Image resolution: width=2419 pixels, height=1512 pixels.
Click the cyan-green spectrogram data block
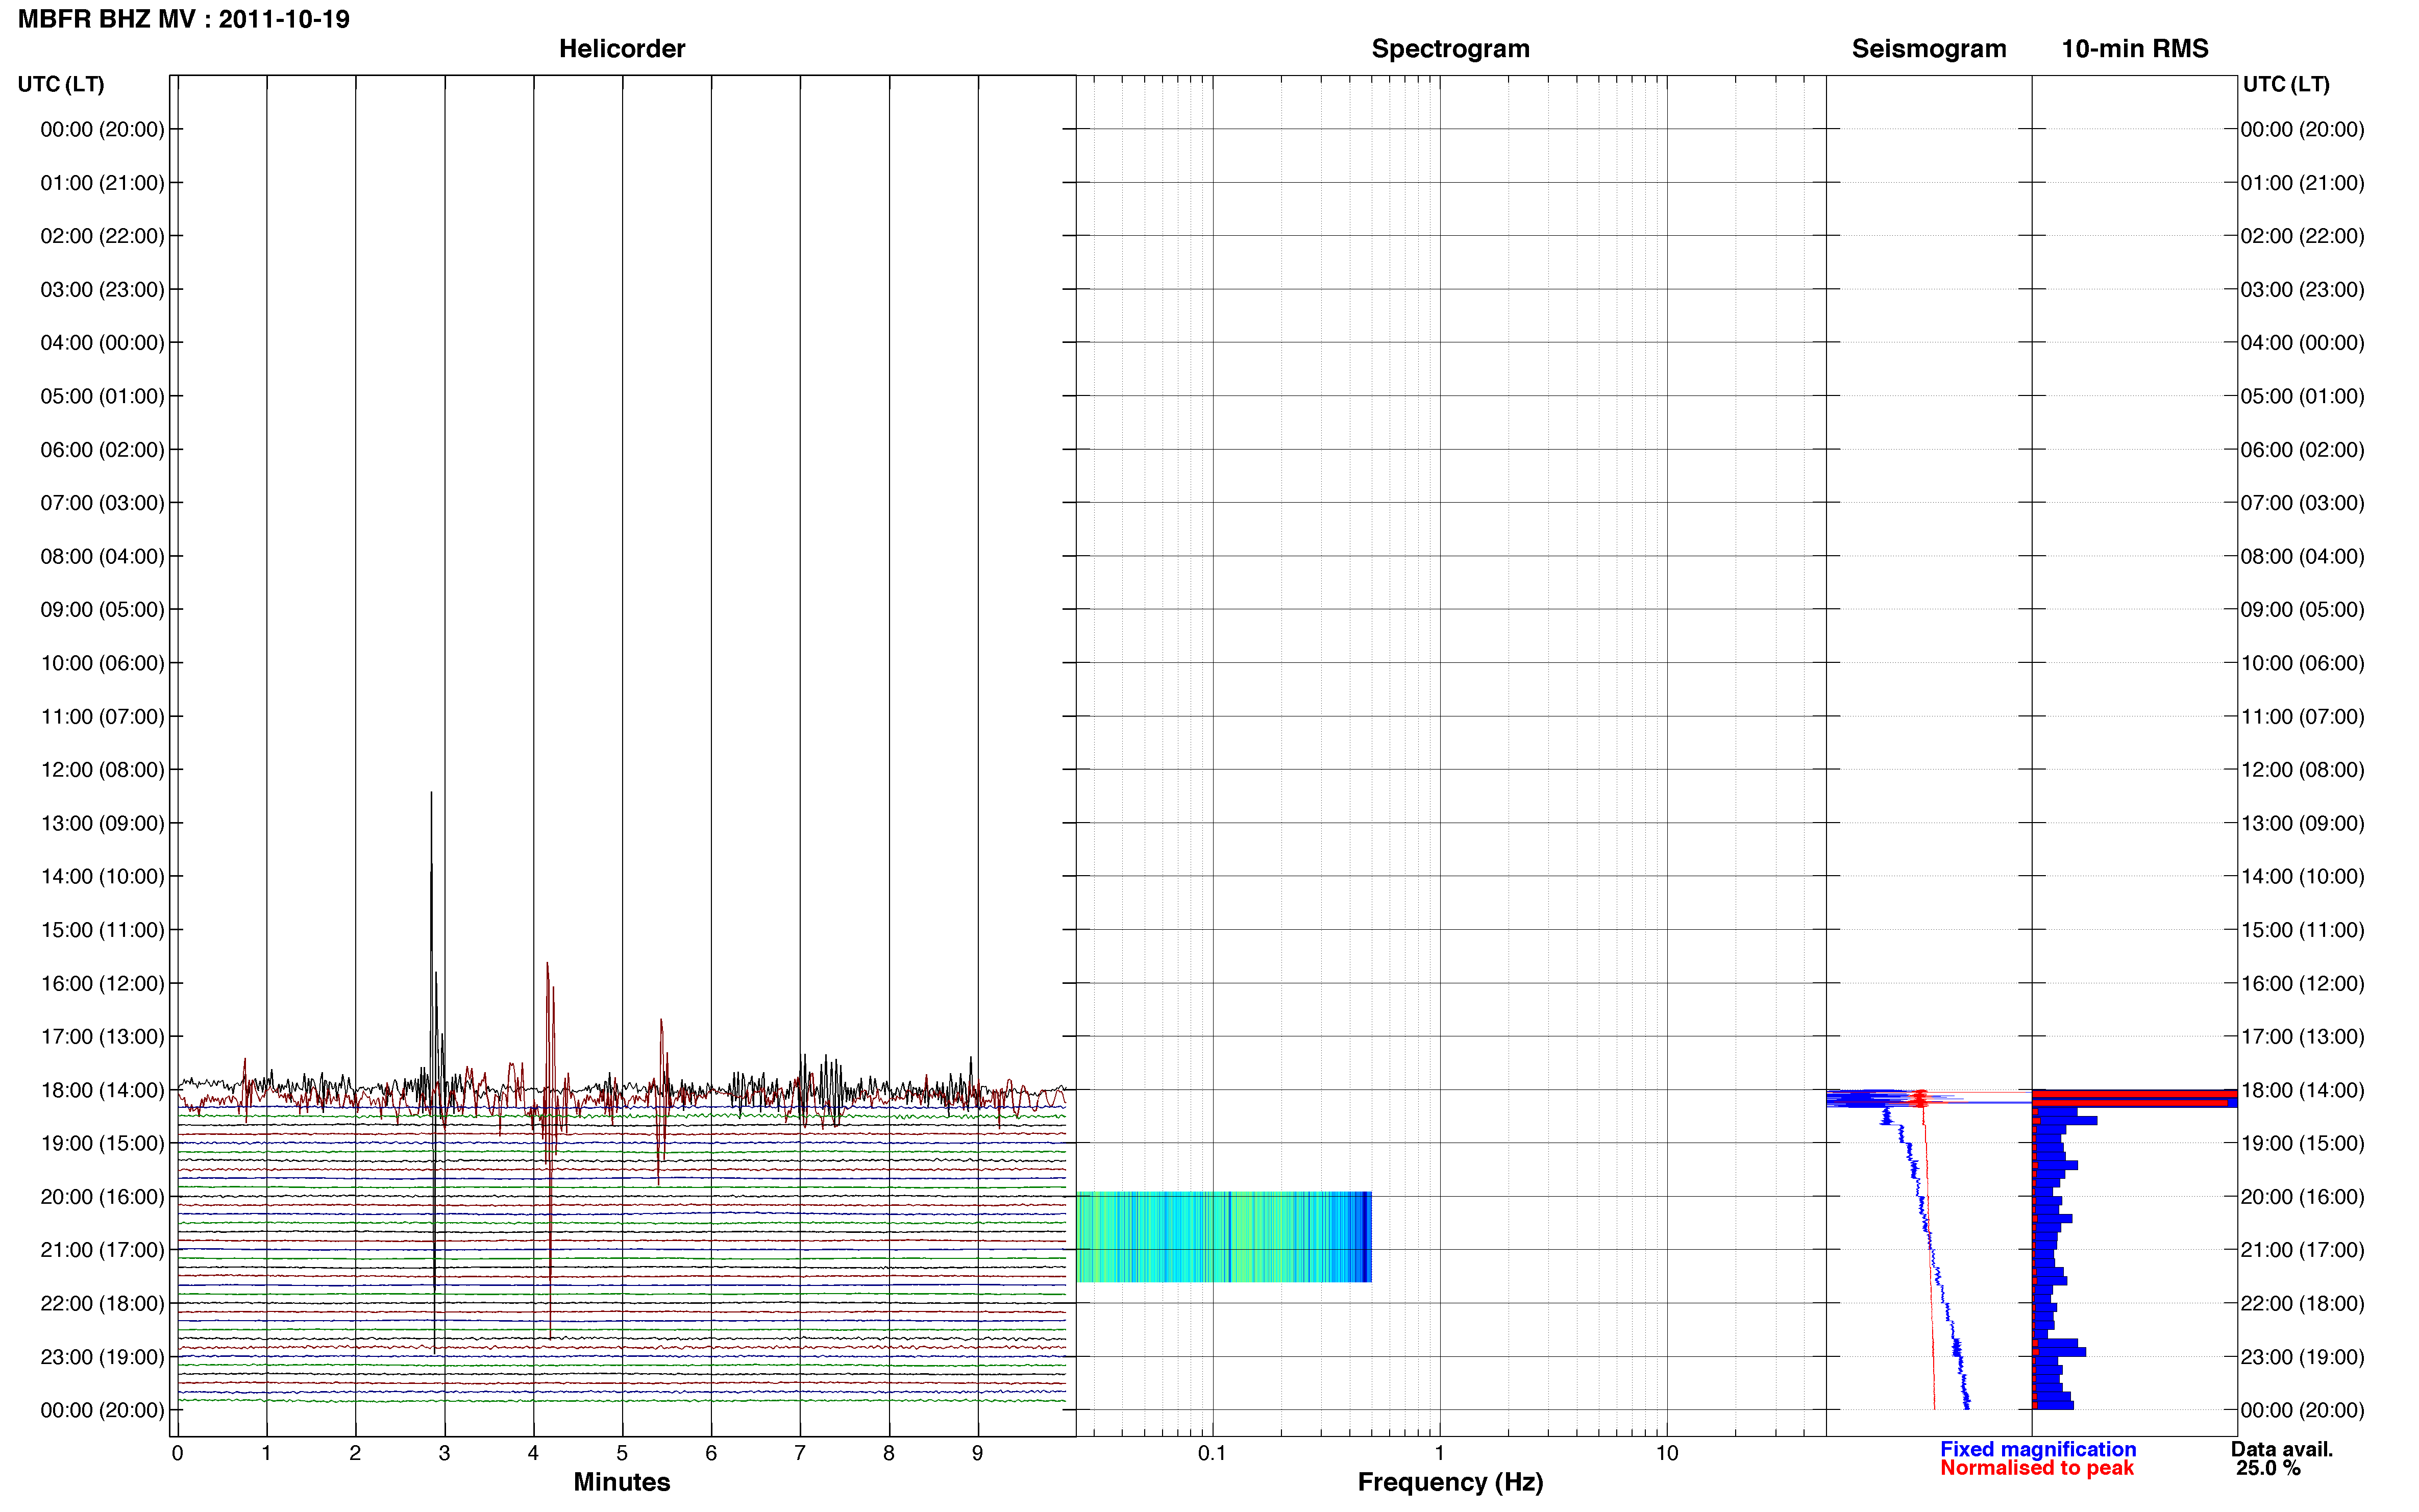pos(1223,1237)
